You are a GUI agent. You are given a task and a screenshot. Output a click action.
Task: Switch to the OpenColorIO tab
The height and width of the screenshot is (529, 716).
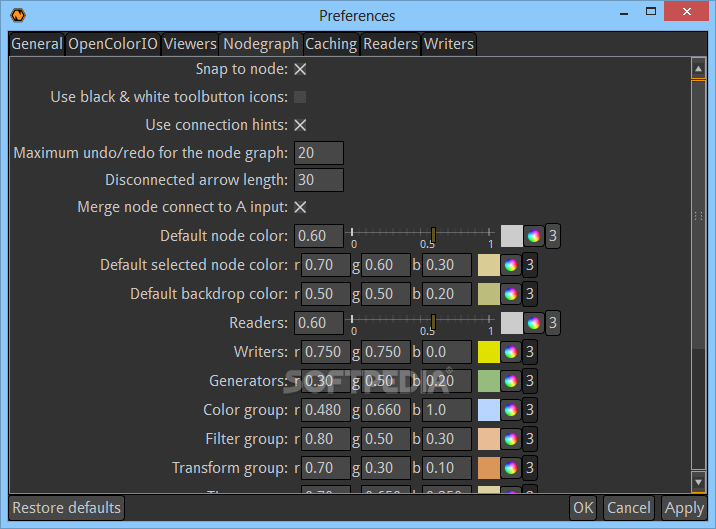pos(113,44)
